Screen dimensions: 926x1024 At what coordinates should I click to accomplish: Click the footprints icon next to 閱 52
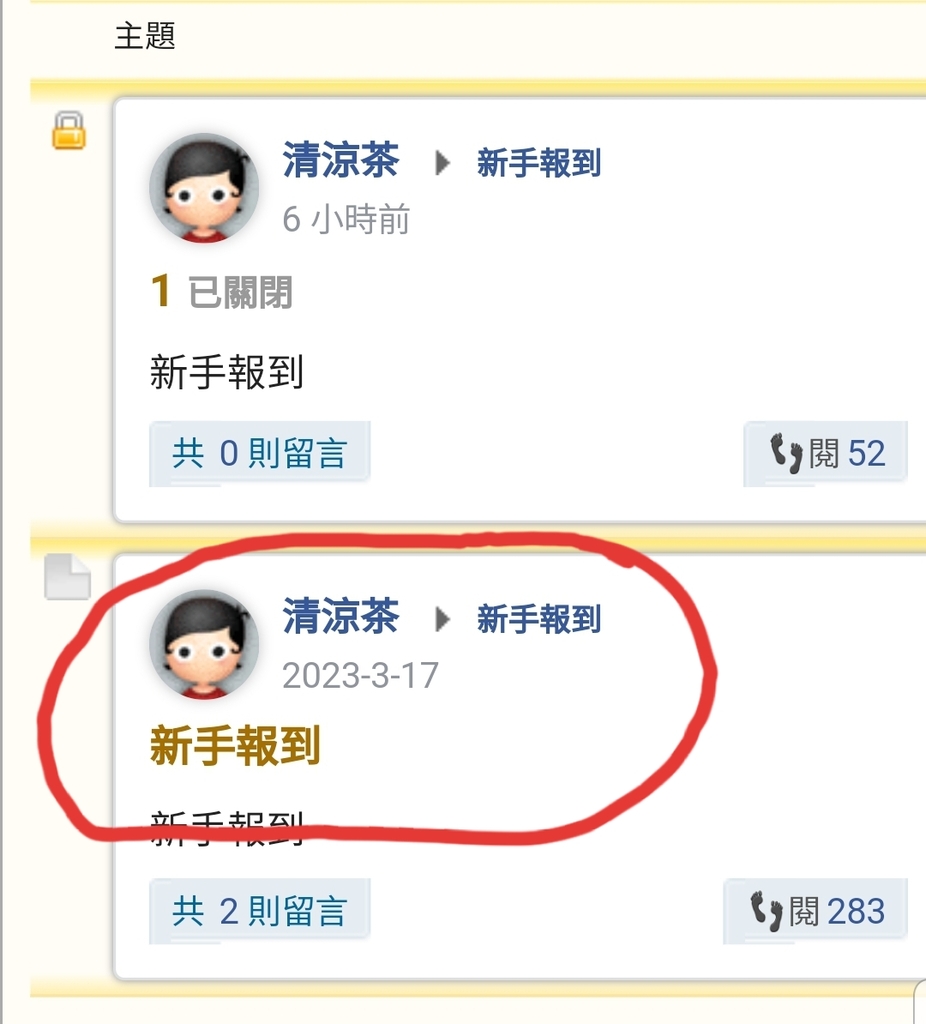786,453
